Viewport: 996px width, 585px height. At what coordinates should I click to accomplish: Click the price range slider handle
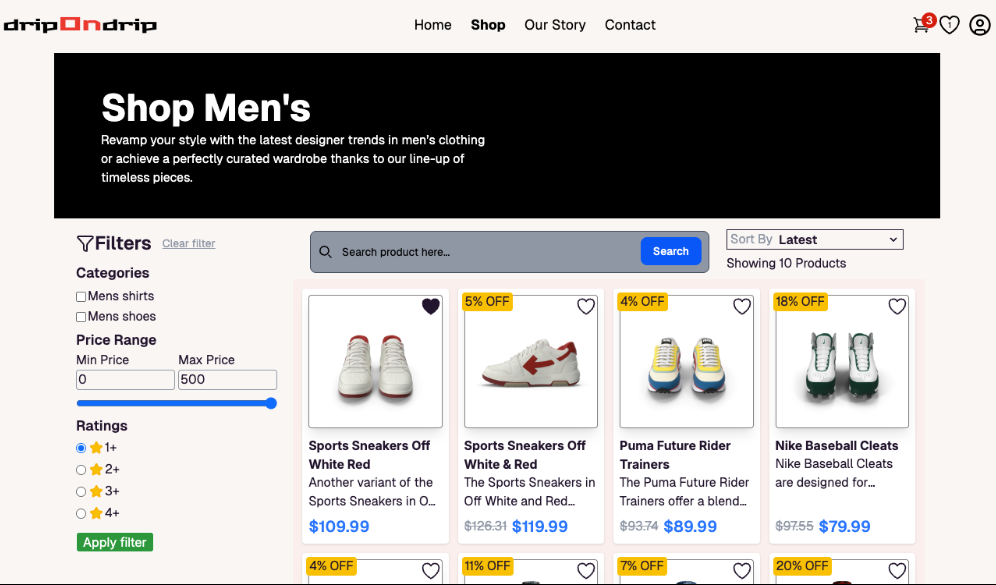click(x=271, y=403)
